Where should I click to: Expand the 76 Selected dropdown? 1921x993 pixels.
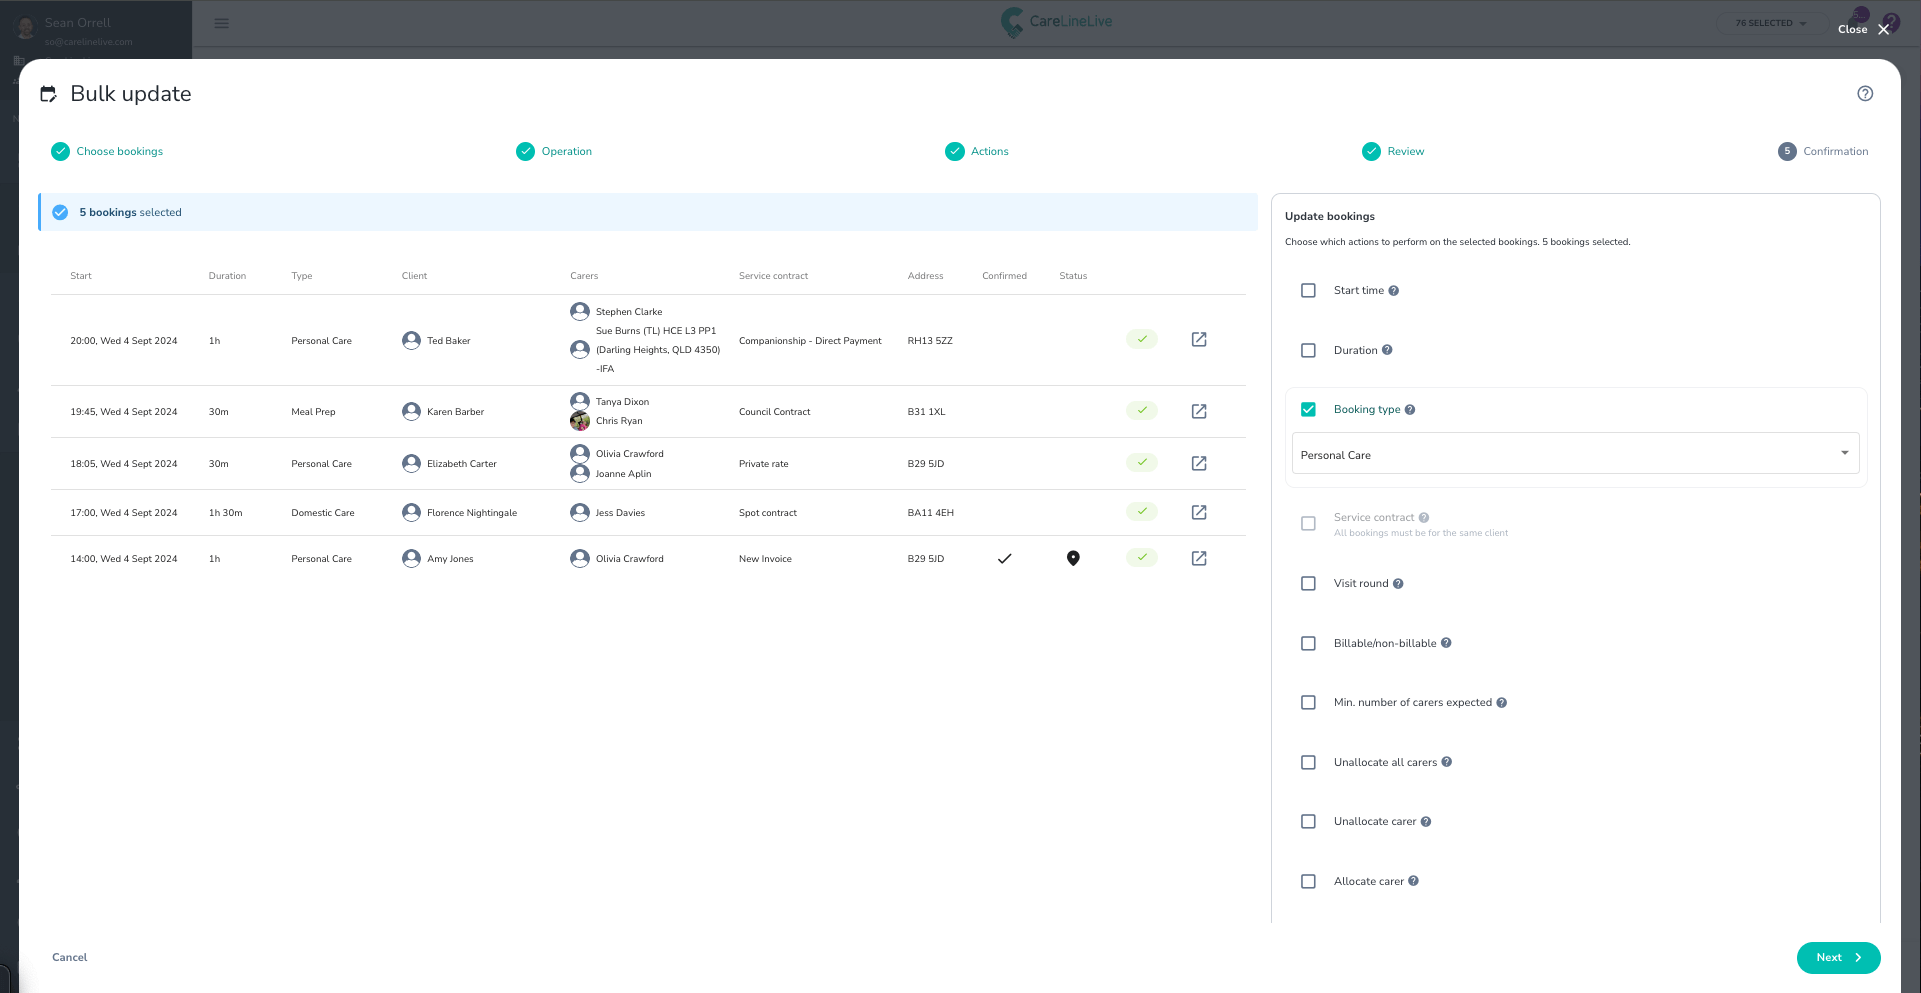pyautogui.click(x=1770, y=23)
